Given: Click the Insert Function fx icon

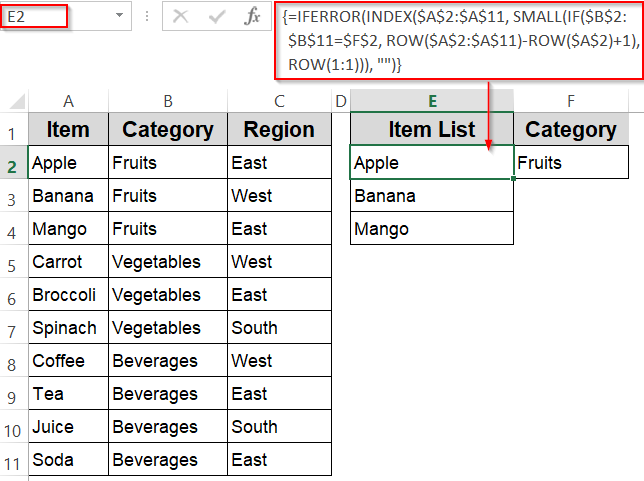Looking at the screenshot, I should point(253,16).
